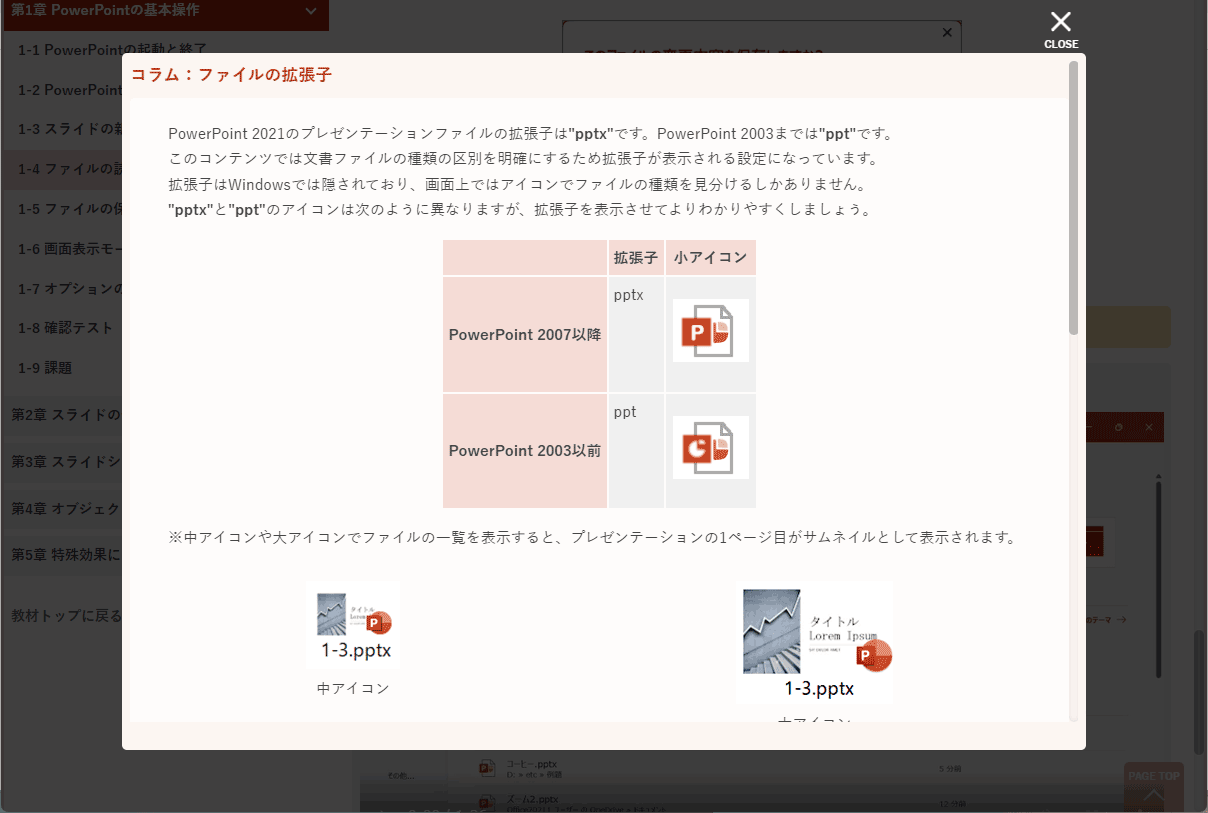Click the PAGE TOP button in background page
The image size is (1208, 813).
pos(1153,787)
